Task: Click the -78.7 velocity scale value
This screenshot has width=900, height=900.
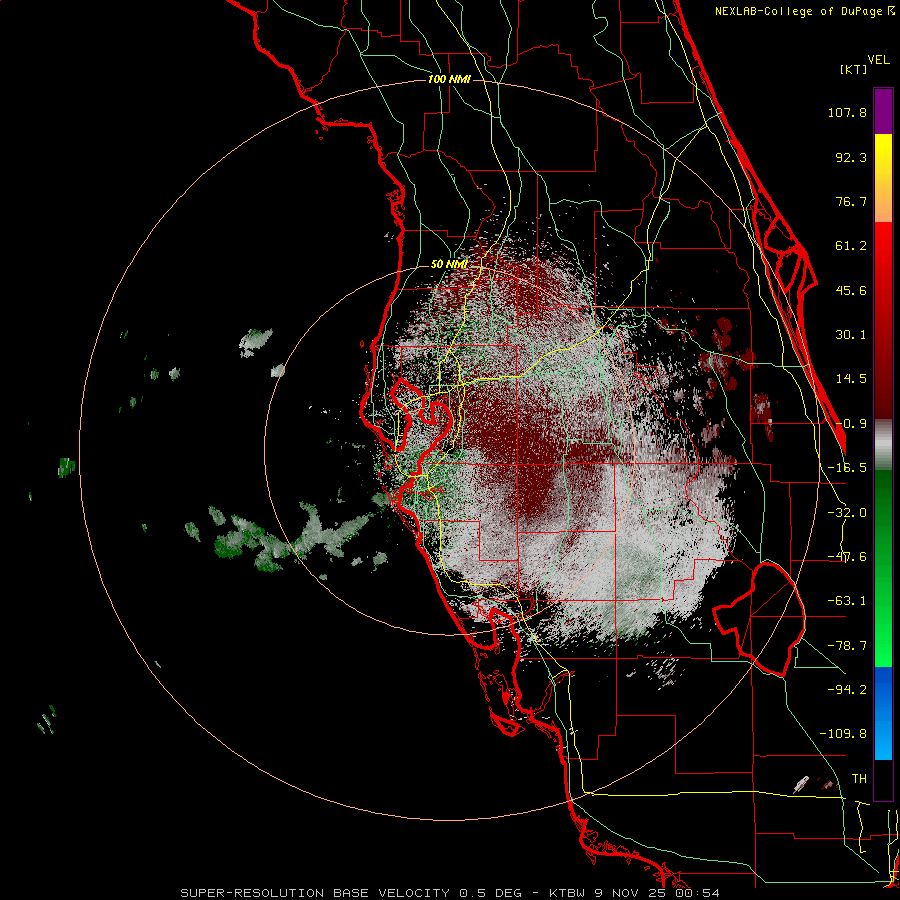Action: pos(847,646)
